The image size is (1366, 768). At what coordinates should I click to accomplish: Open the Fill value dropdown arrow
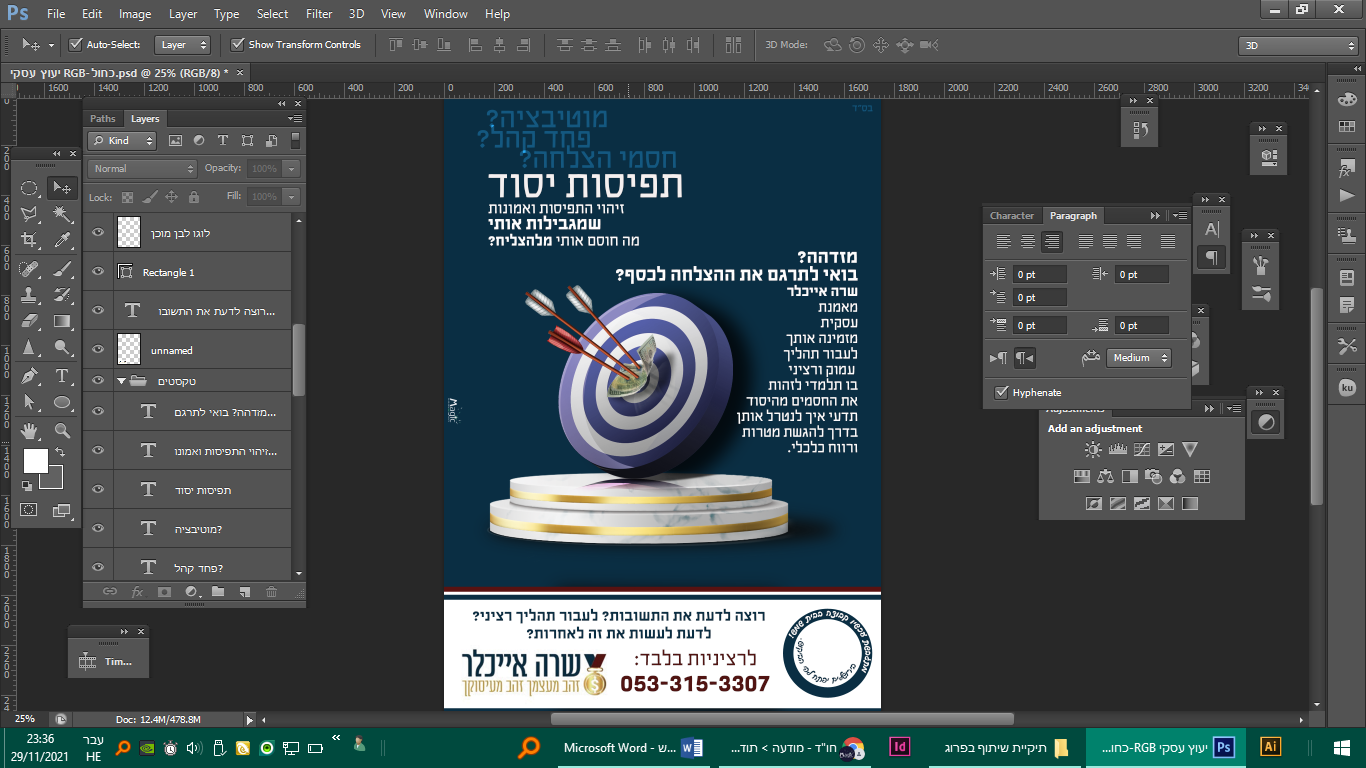[x=292, y=197]
